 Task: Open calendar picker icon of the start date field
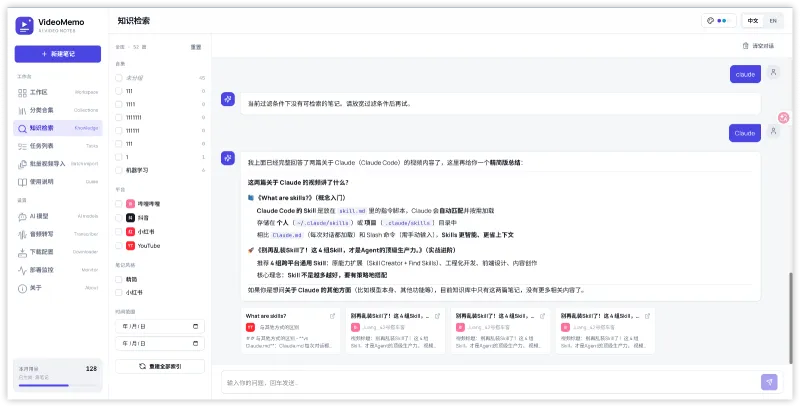tap(195, 326)
